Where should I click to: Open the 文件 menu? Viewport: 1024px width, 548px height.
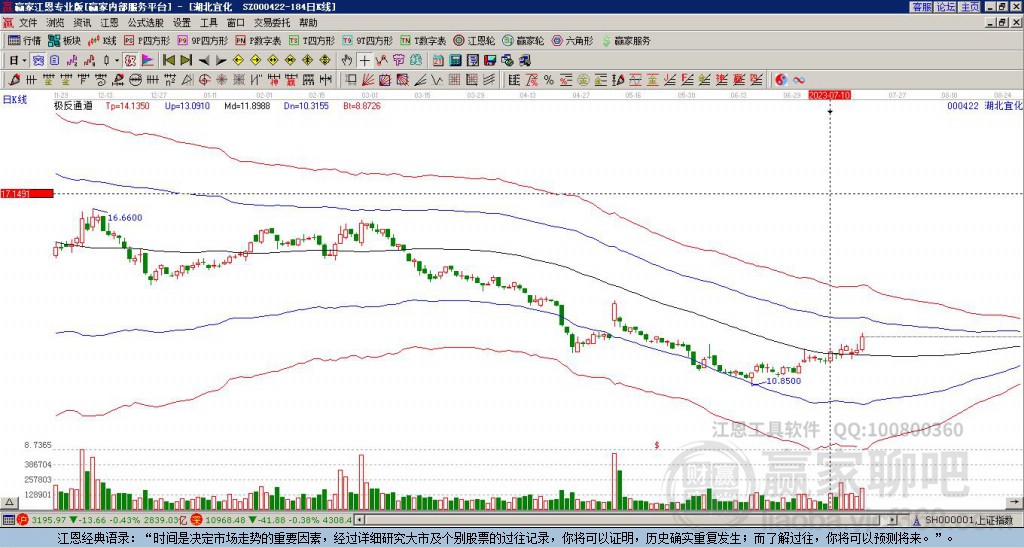tap(28, 23)
